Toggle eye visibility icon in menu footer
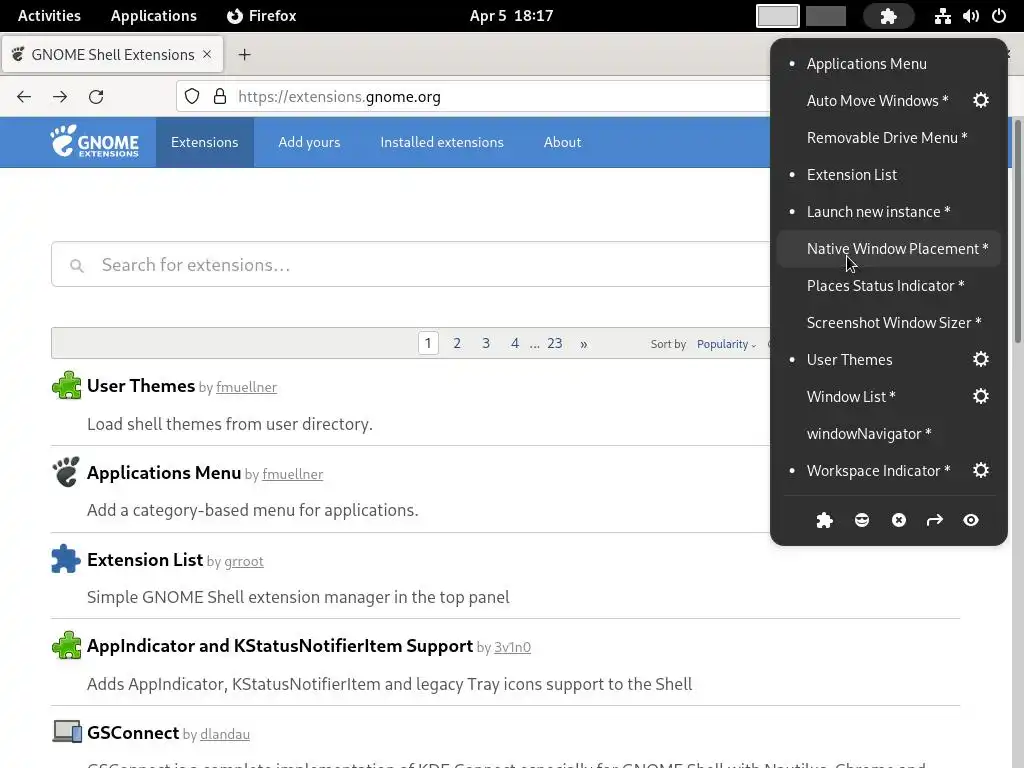 pyautogui.click(x=970, y=520)
